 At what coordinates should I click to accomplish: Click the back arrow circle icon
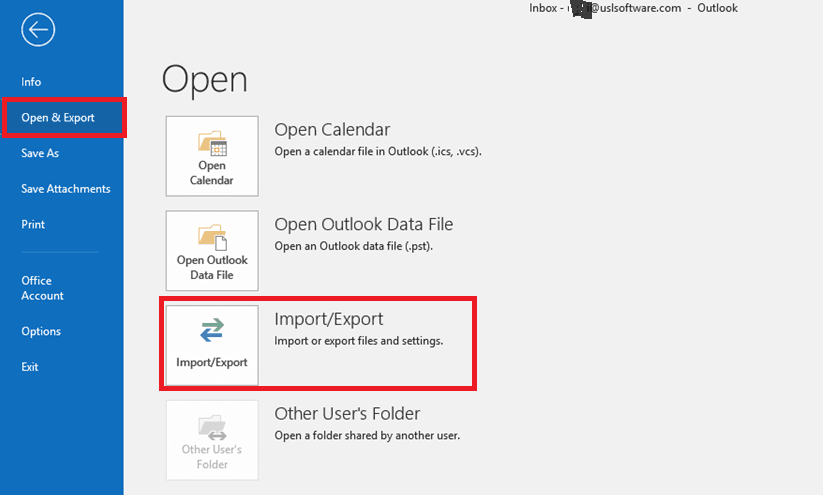pos(38,30)
